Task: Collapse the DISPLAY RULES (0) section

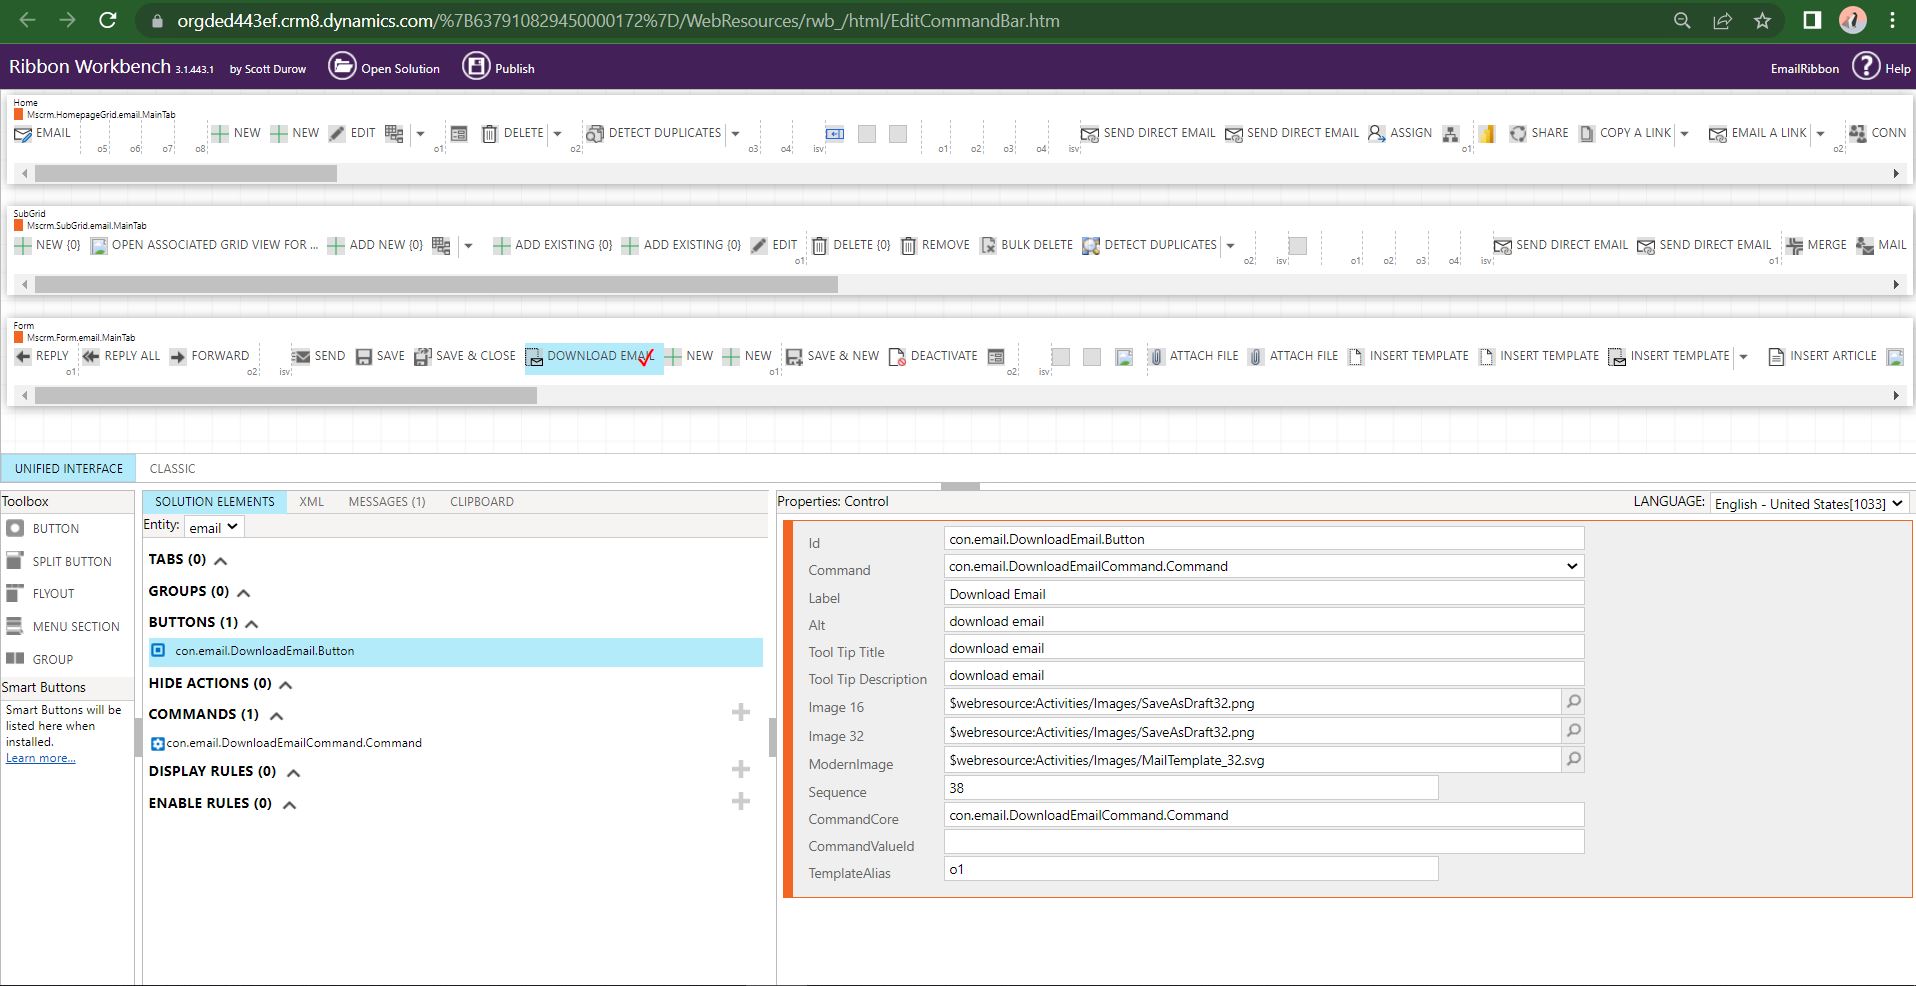Action: pyautogui.click(x=294, y=773)
